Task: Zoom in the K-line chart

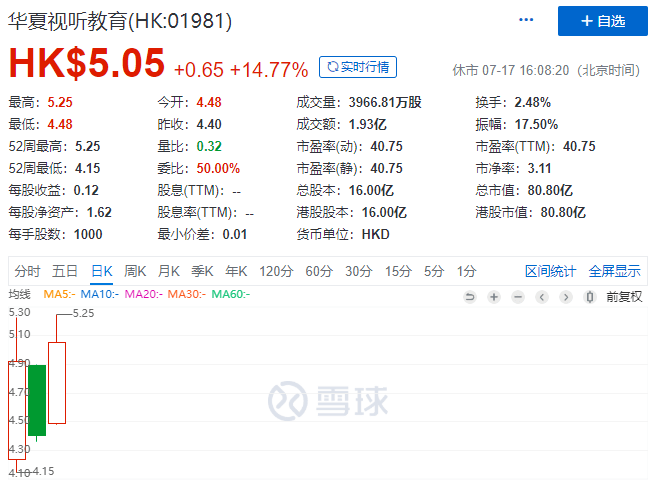Action: pyautogui.click(x=493, y=297)
